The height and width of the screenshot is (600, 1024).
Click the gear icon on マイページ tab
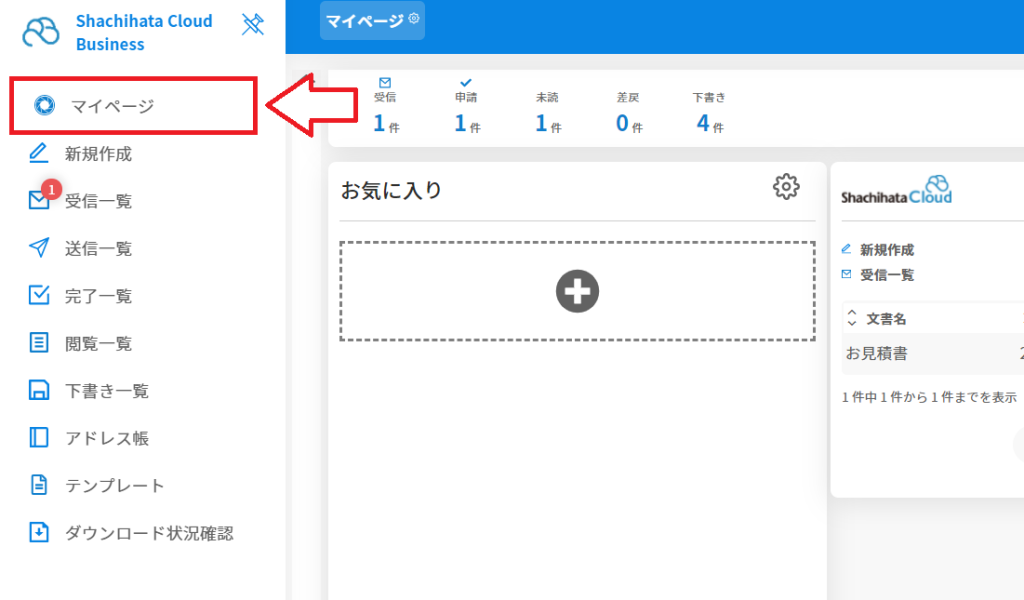pyautogui.click(x=413, y=18)
